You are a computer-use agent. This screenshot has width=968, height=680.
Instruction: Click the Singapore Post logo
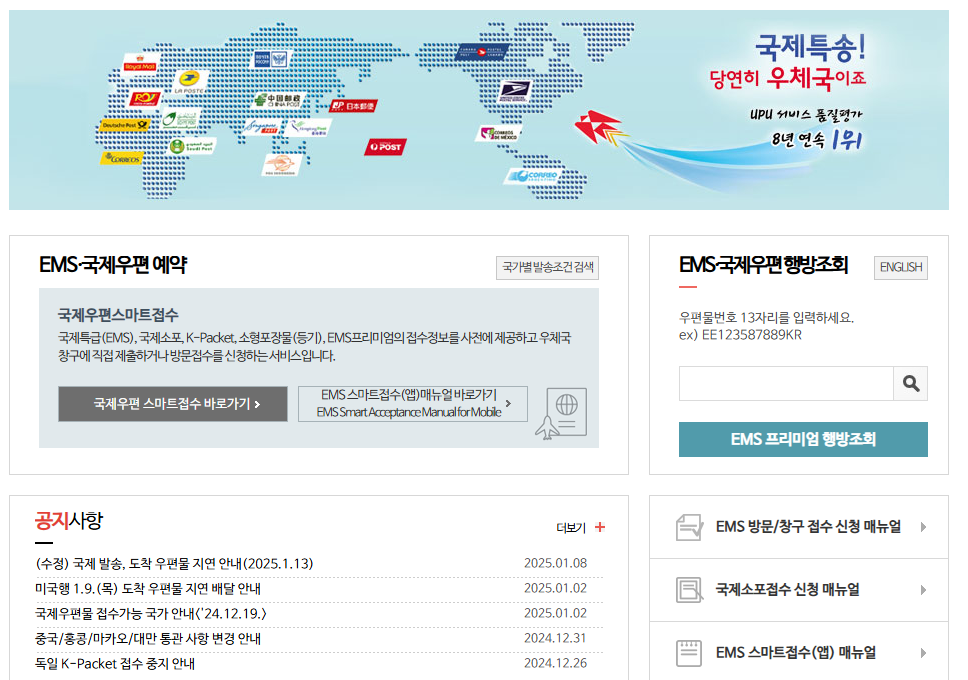pyautogui.click(x=263, y=127)
